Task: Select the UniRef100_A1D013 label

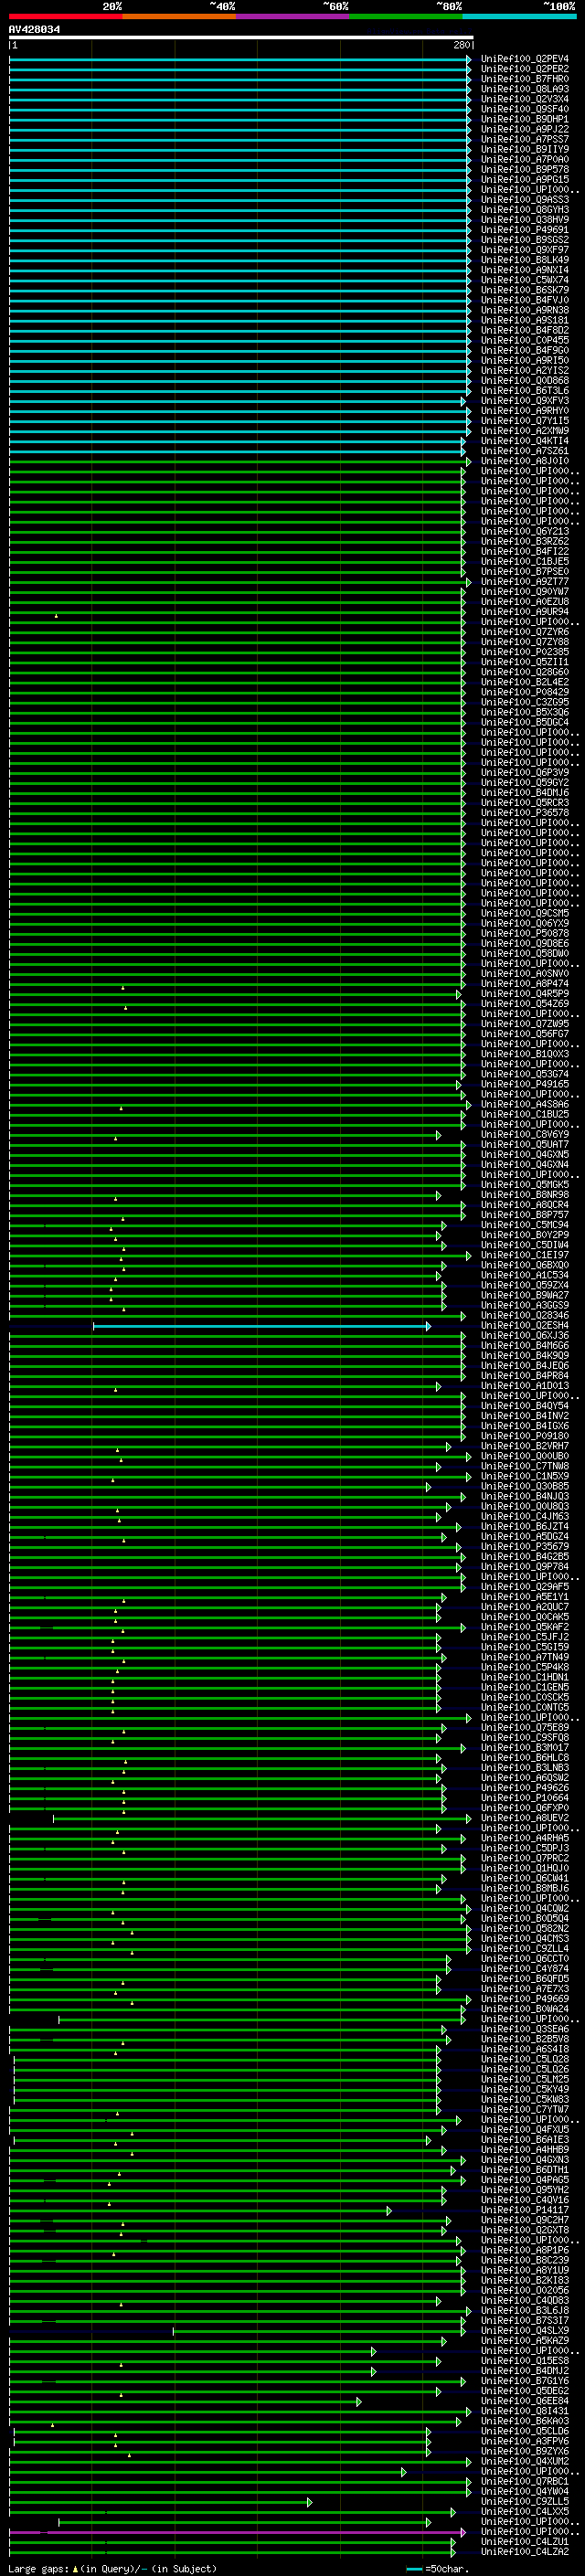Action: 524,1386
